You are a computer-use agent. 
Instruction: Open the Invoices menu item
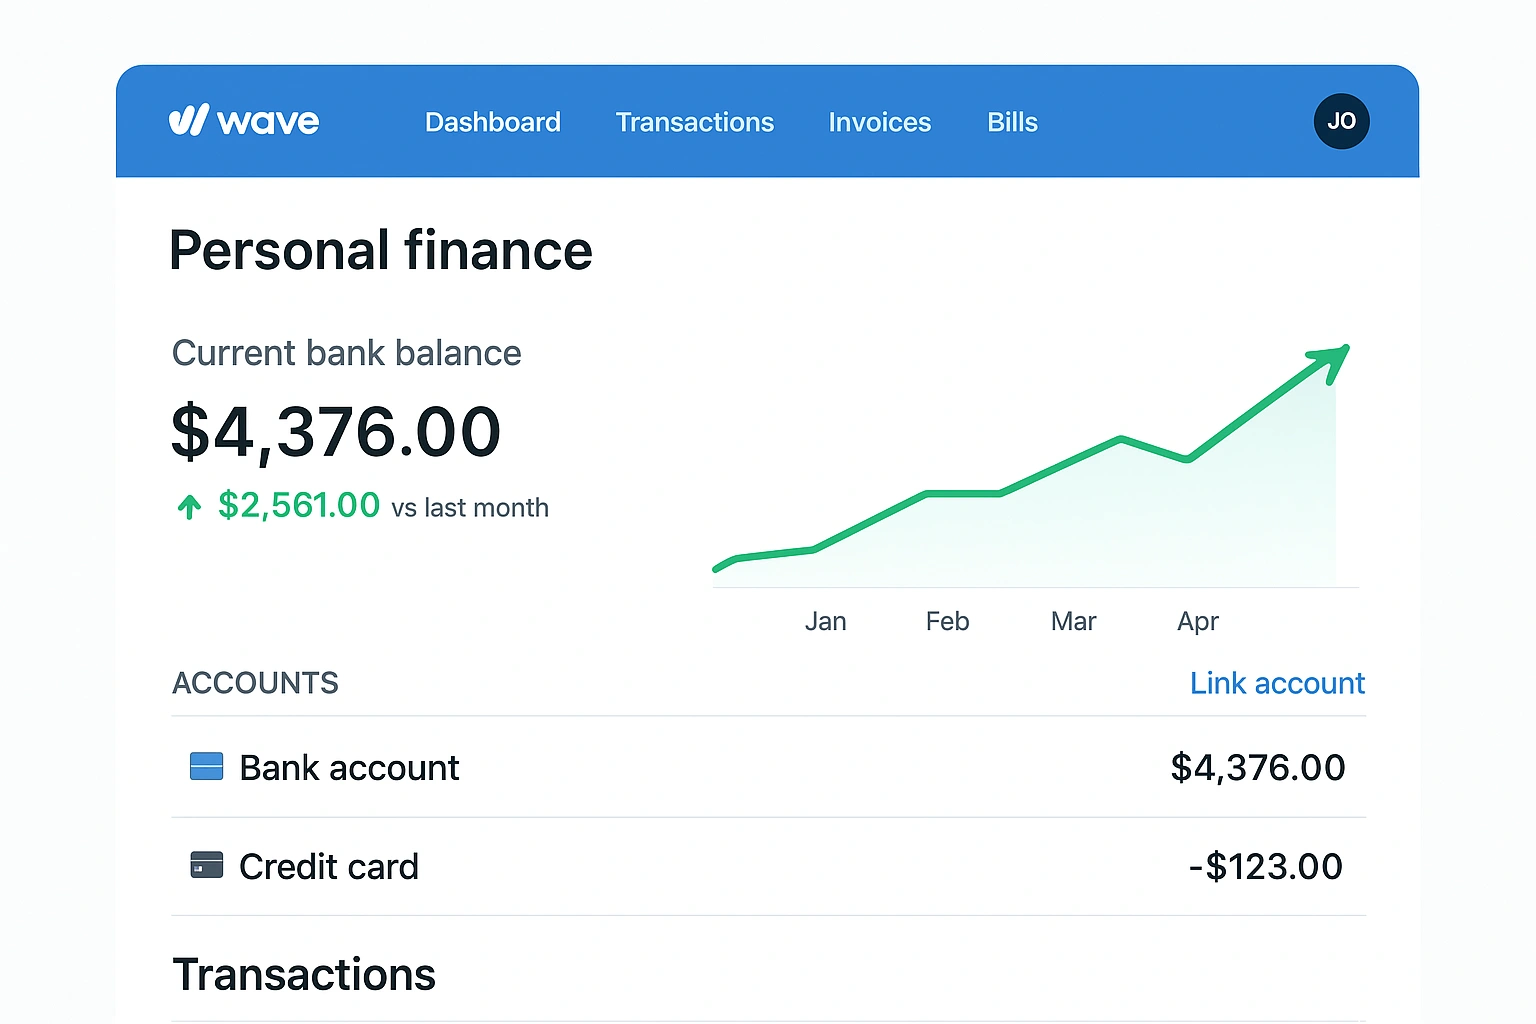(x=879, y=122)
